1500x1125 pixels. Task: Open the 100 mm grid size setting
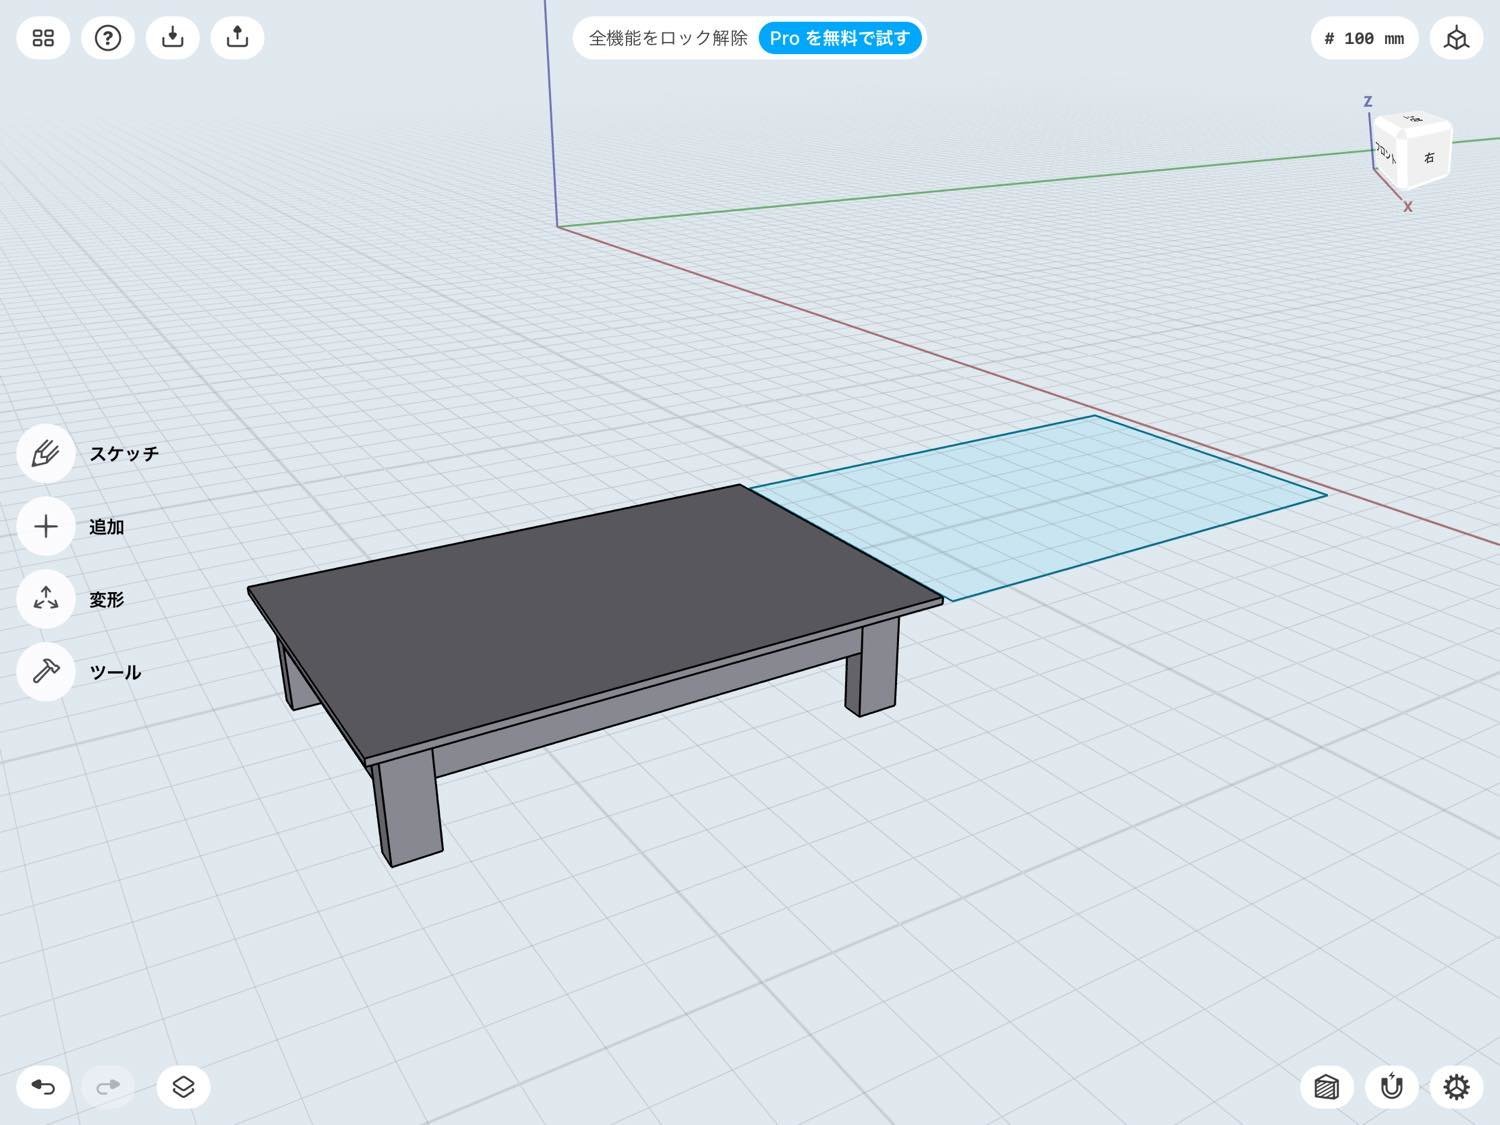1364,38
